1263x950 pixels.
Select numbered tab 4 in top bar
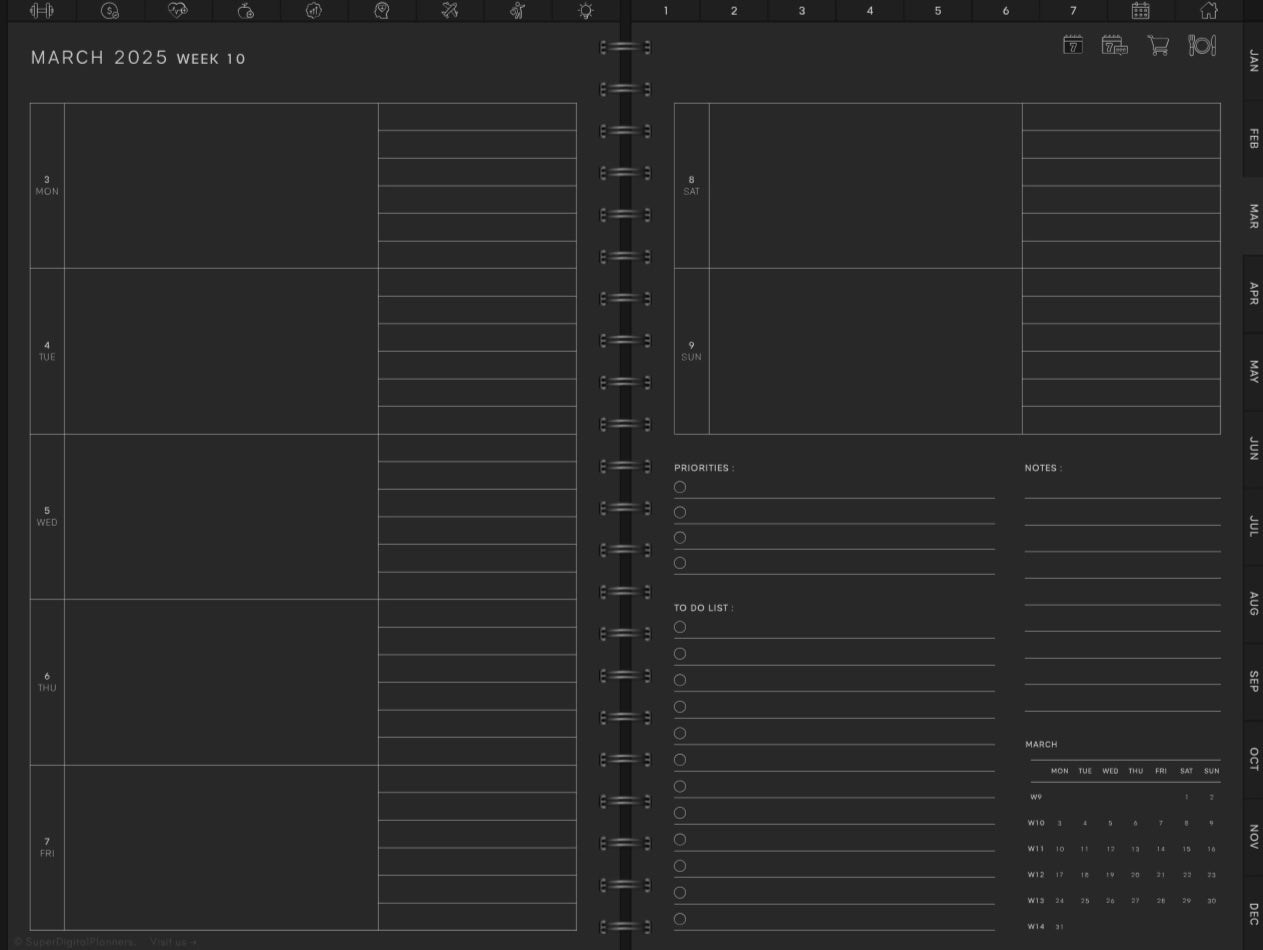[869, 11]
